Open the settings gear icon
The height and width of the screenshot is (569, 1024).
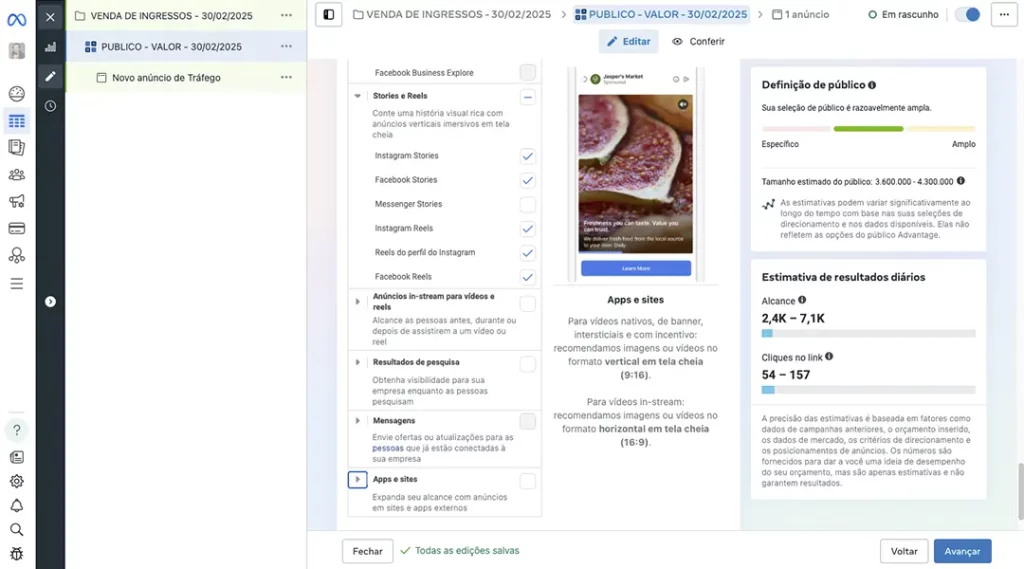(16, 481)
